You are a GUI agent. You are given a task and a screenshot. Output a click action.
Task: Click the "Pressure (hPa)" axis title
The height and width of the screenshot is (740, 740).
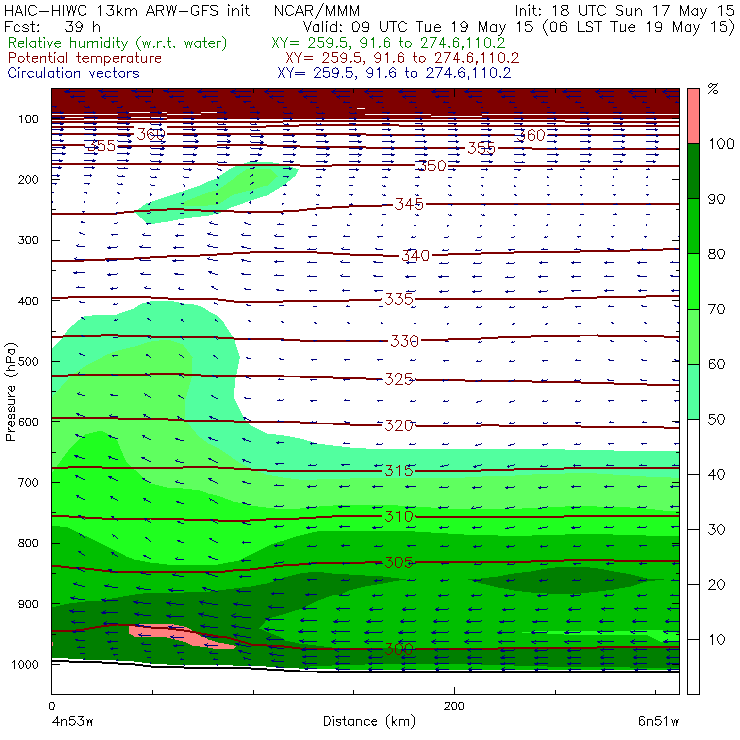tap(11, 392)
